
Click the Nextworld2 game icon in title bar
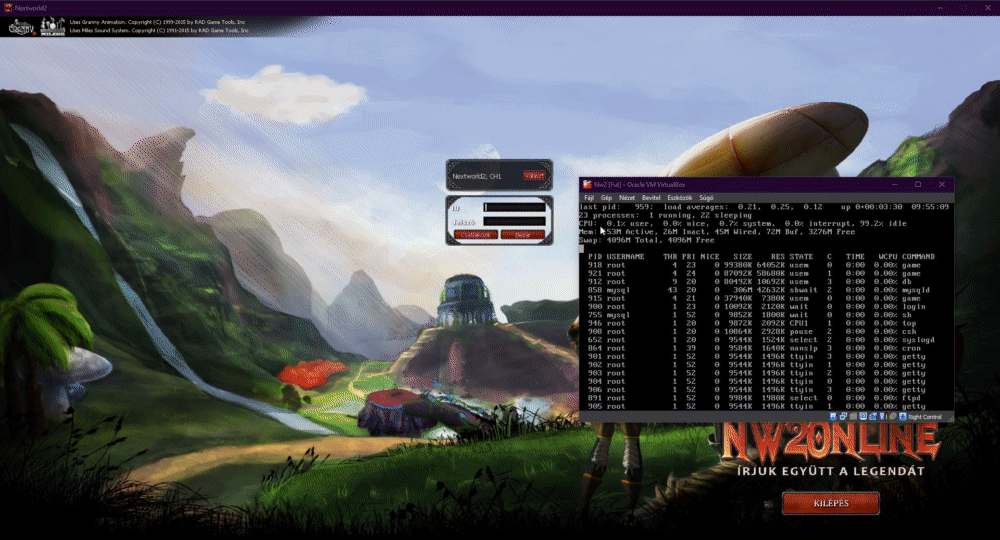[x=8, y=8]
